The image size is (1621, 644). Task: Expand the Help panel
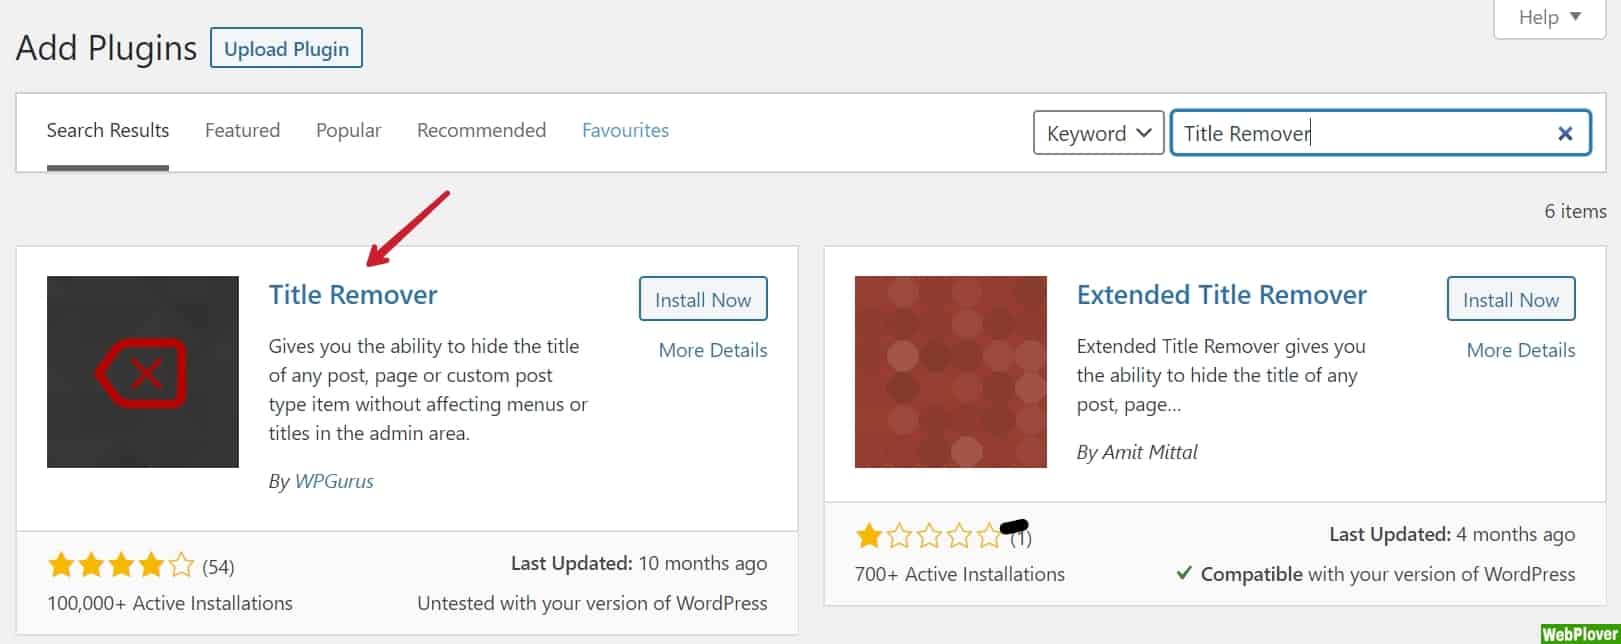(1549, 18)
